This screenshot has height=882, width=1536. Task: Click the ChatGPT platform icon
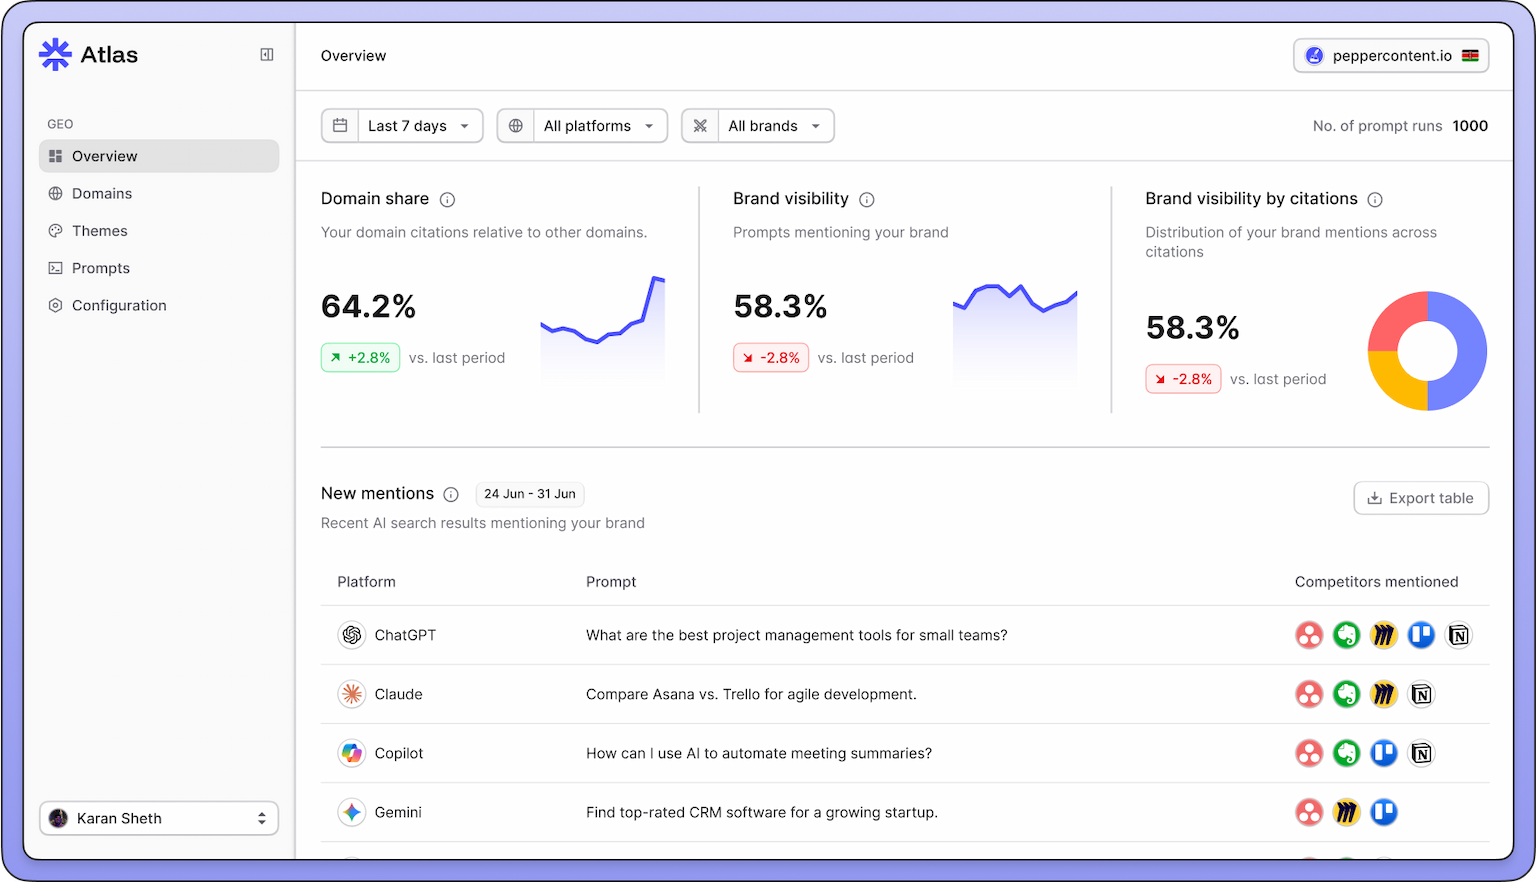(352, 635)
